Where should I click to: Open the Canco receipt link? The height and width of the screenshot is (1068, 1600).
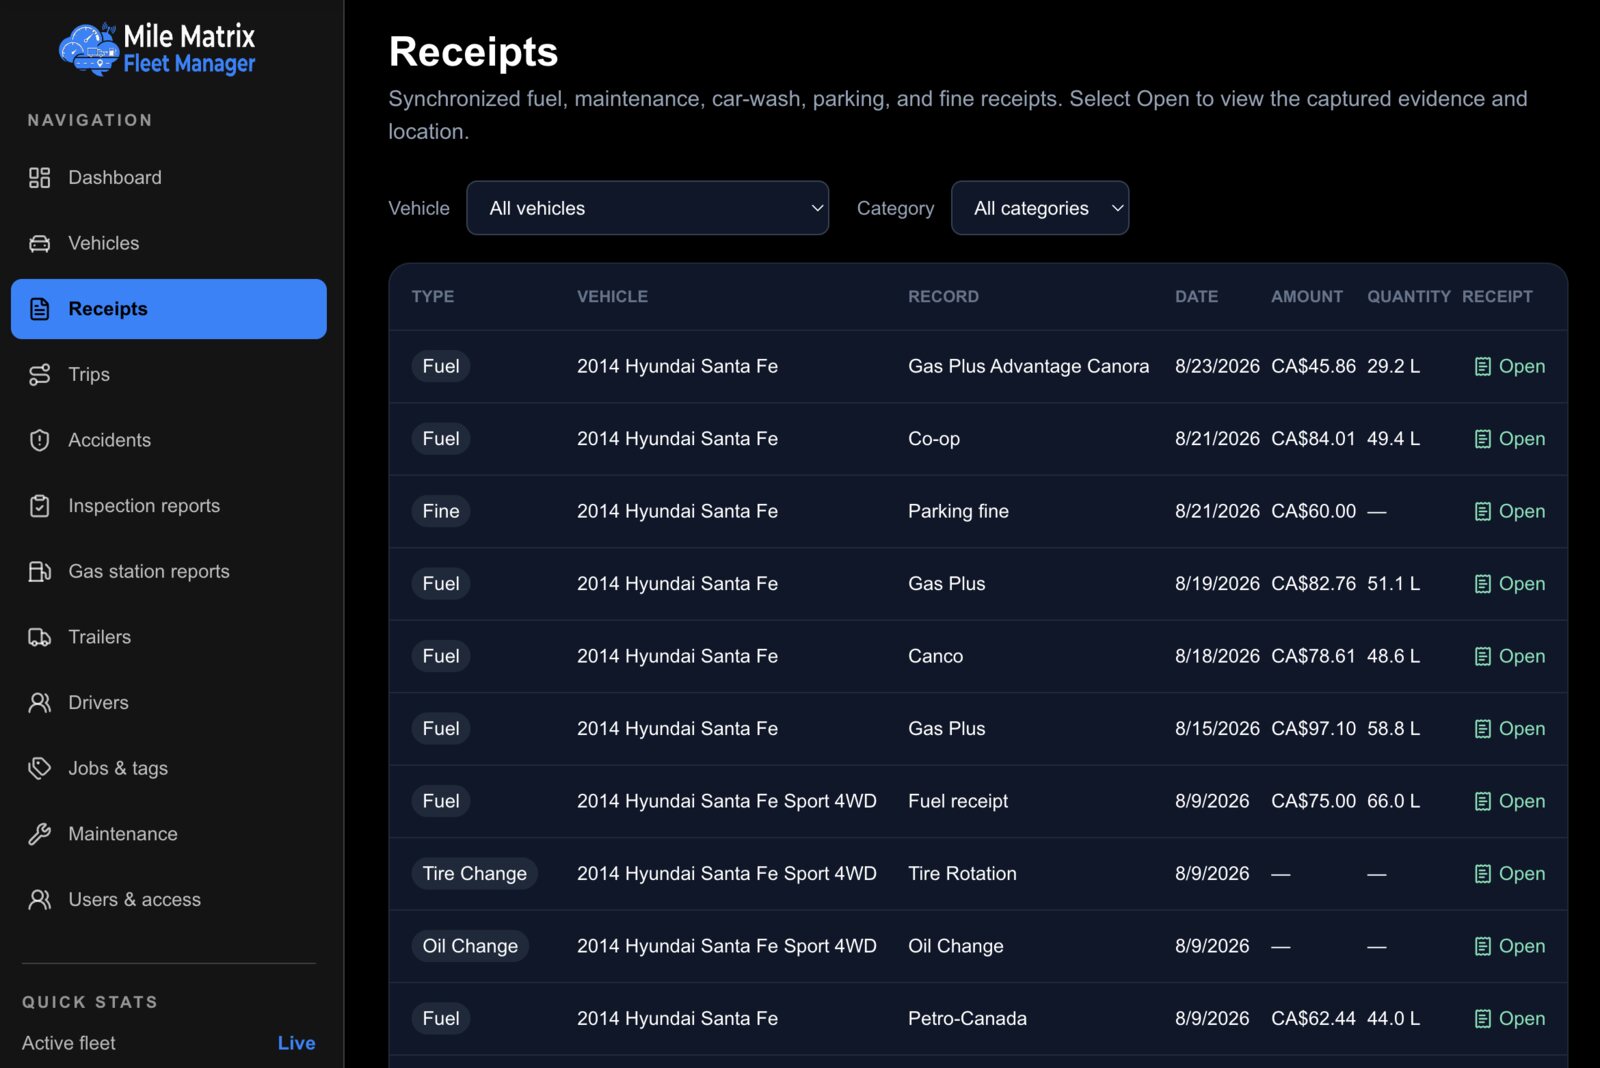(x=1510, y=657)
